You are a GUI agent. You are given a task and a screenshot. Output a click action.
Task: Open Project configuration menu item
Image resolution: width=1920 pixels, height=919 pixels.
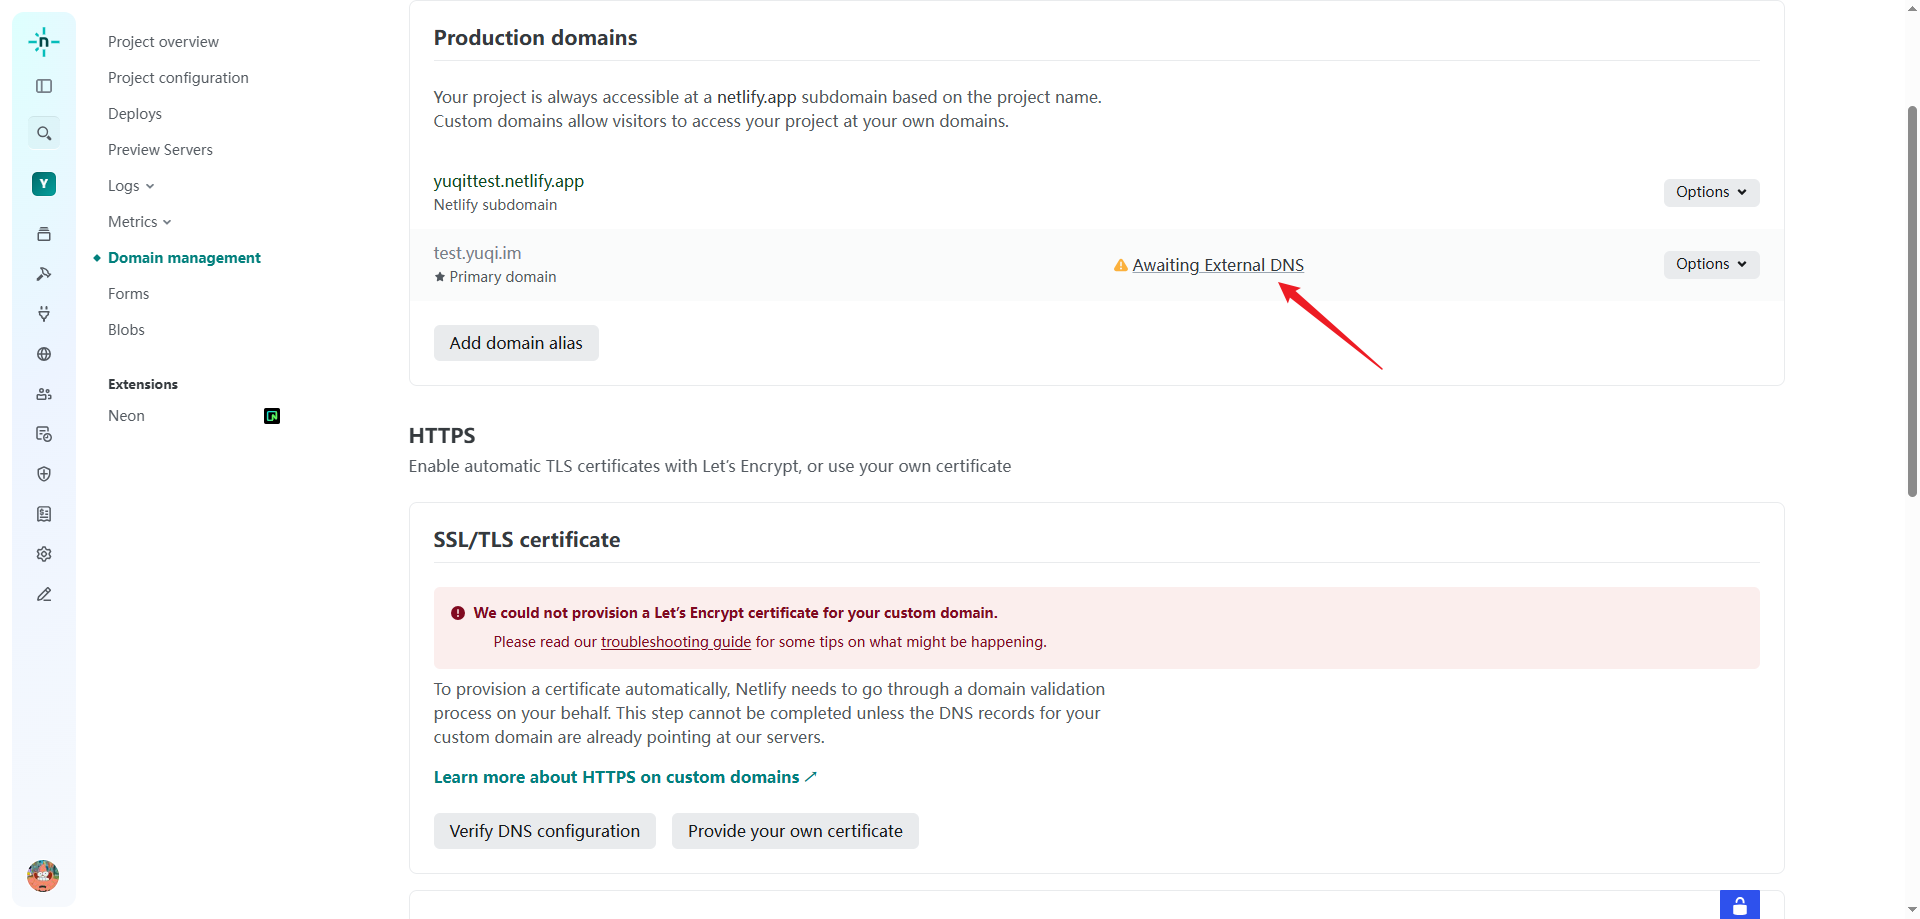tap(178, 78)
